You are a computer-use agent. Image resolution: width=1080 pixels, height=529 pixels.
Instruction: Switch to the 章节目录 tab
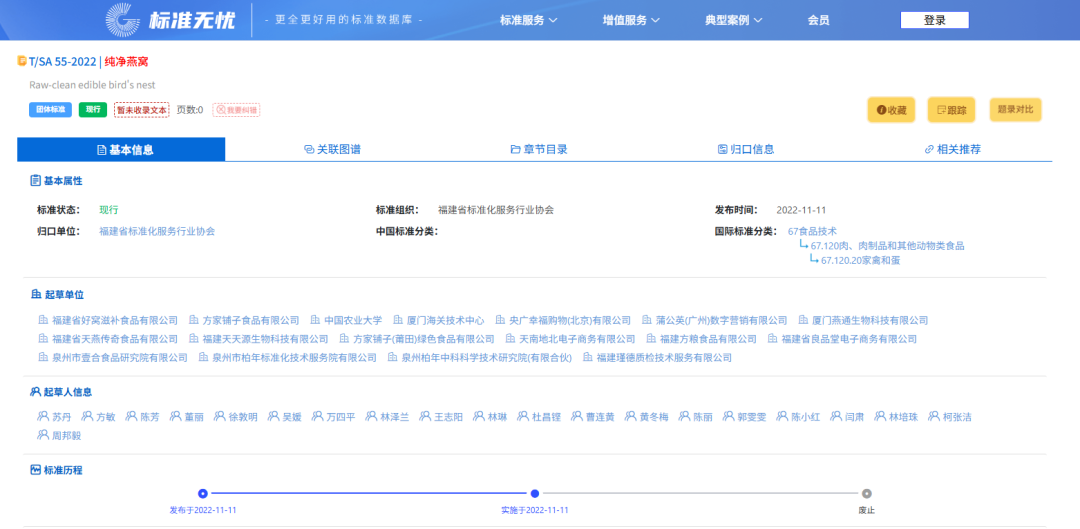[539, 149]
